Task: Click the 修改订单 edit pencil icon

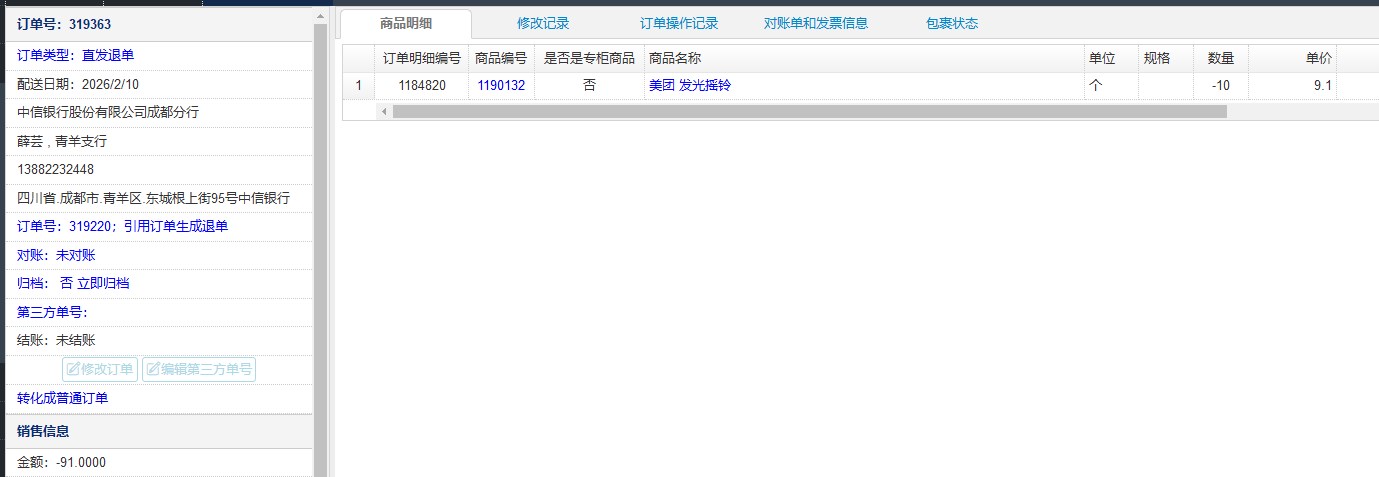Action: [x=73, y=370]
